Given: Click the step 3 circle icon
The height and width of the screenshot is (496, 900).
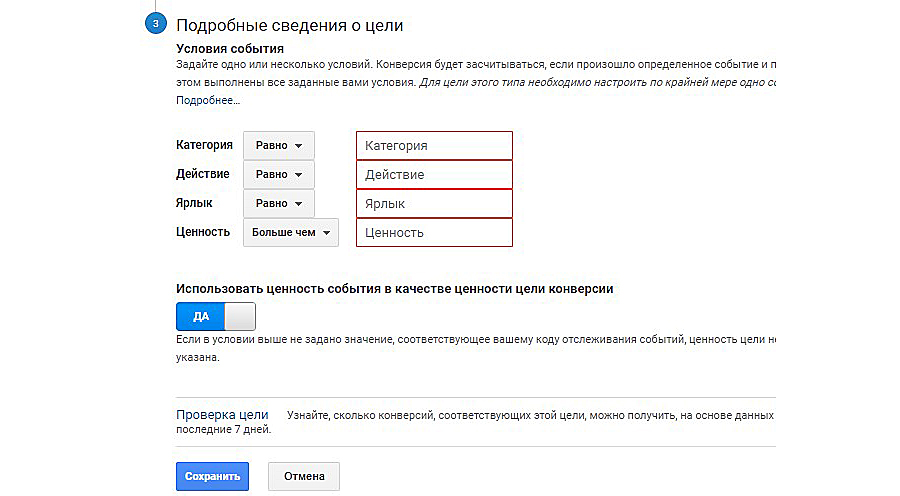Looking at the screenshot, I should 156,23.
